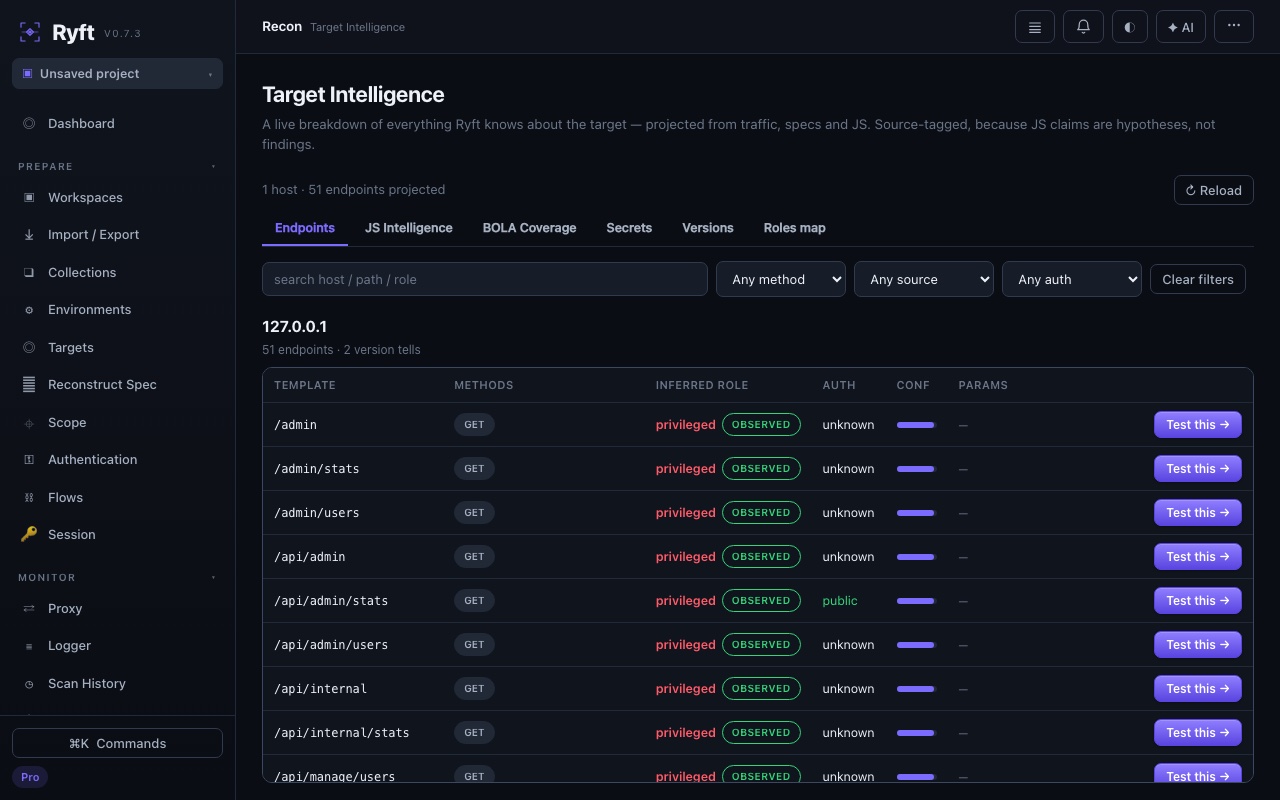Open the AI assistant button
1280x800 pixels.
coord(1180,27)
